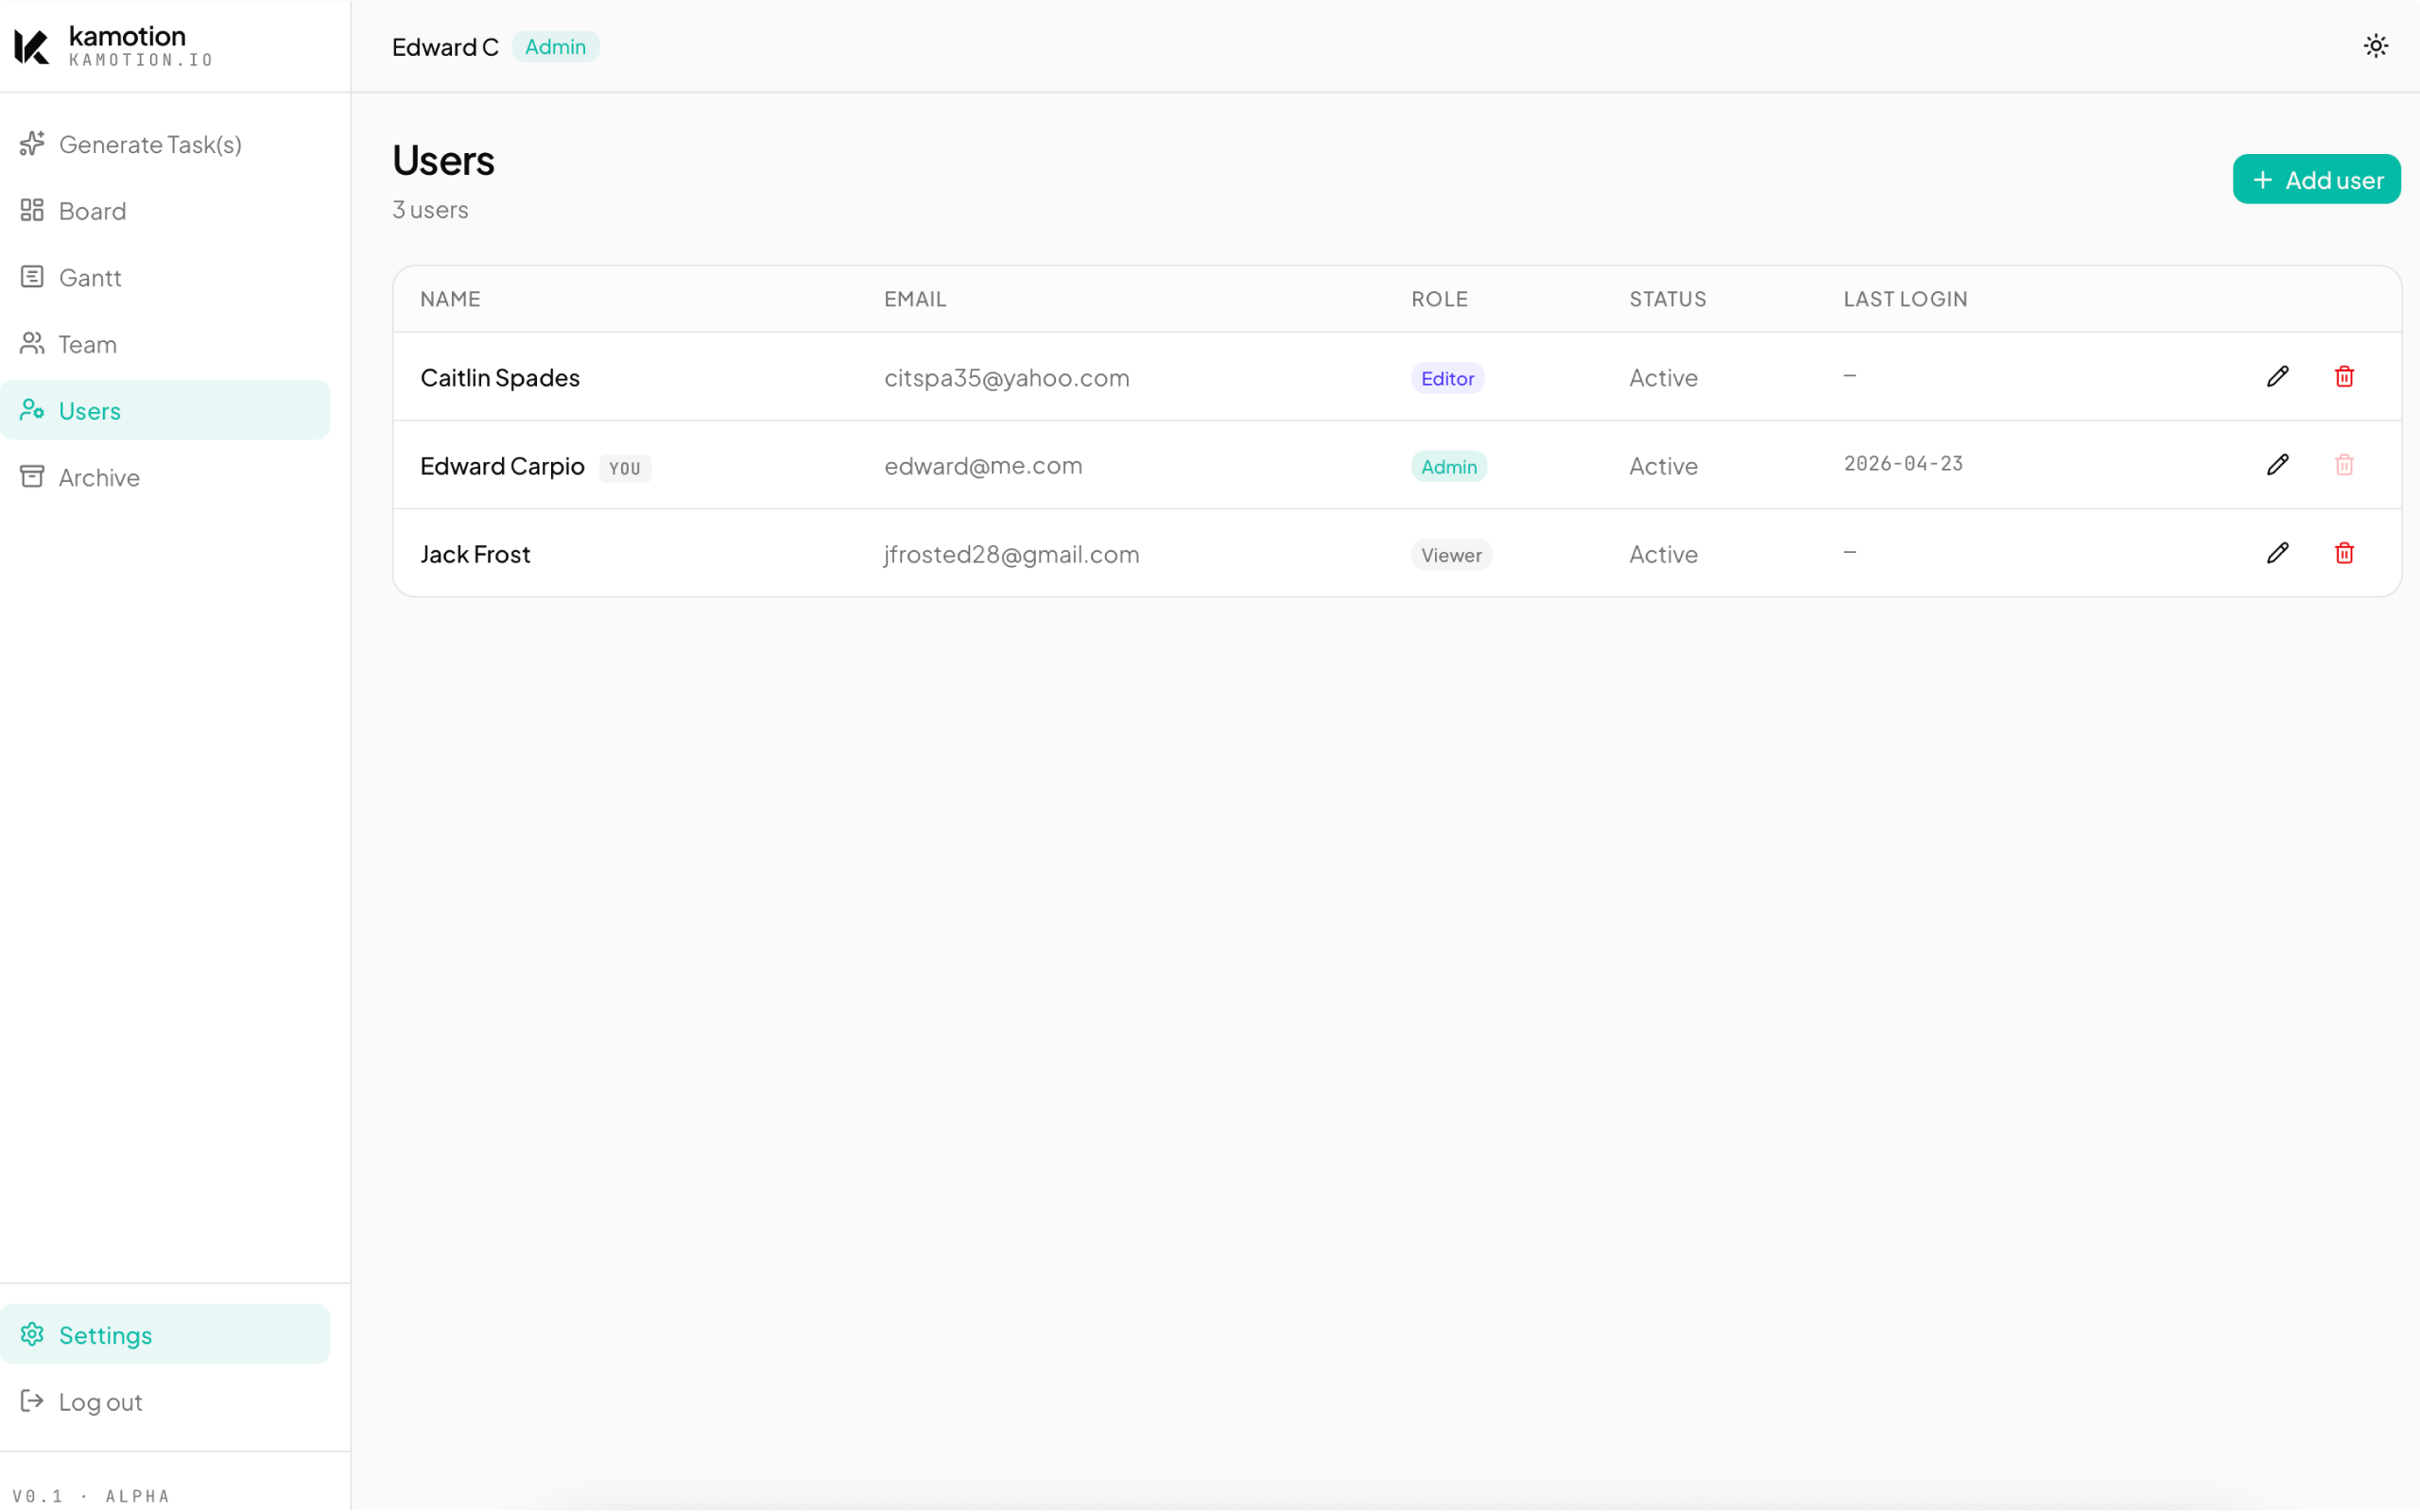Edit Edward Carpio's user entry
Screen dimensions: 2420x1512
2277,465
